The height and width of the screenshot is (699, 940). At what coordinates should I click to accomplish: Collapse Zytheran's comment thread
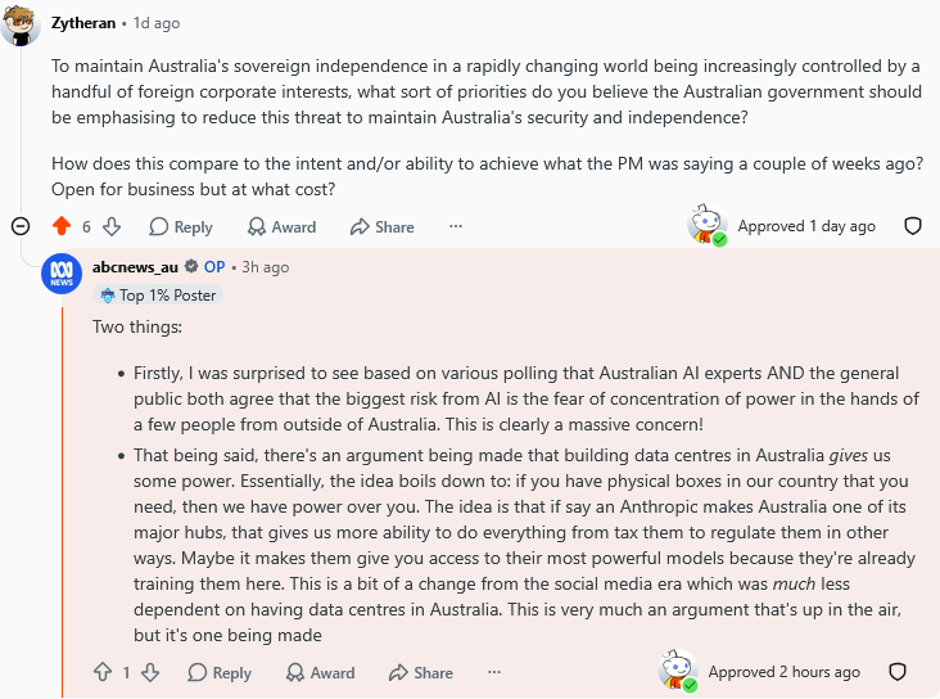point(20,226)
